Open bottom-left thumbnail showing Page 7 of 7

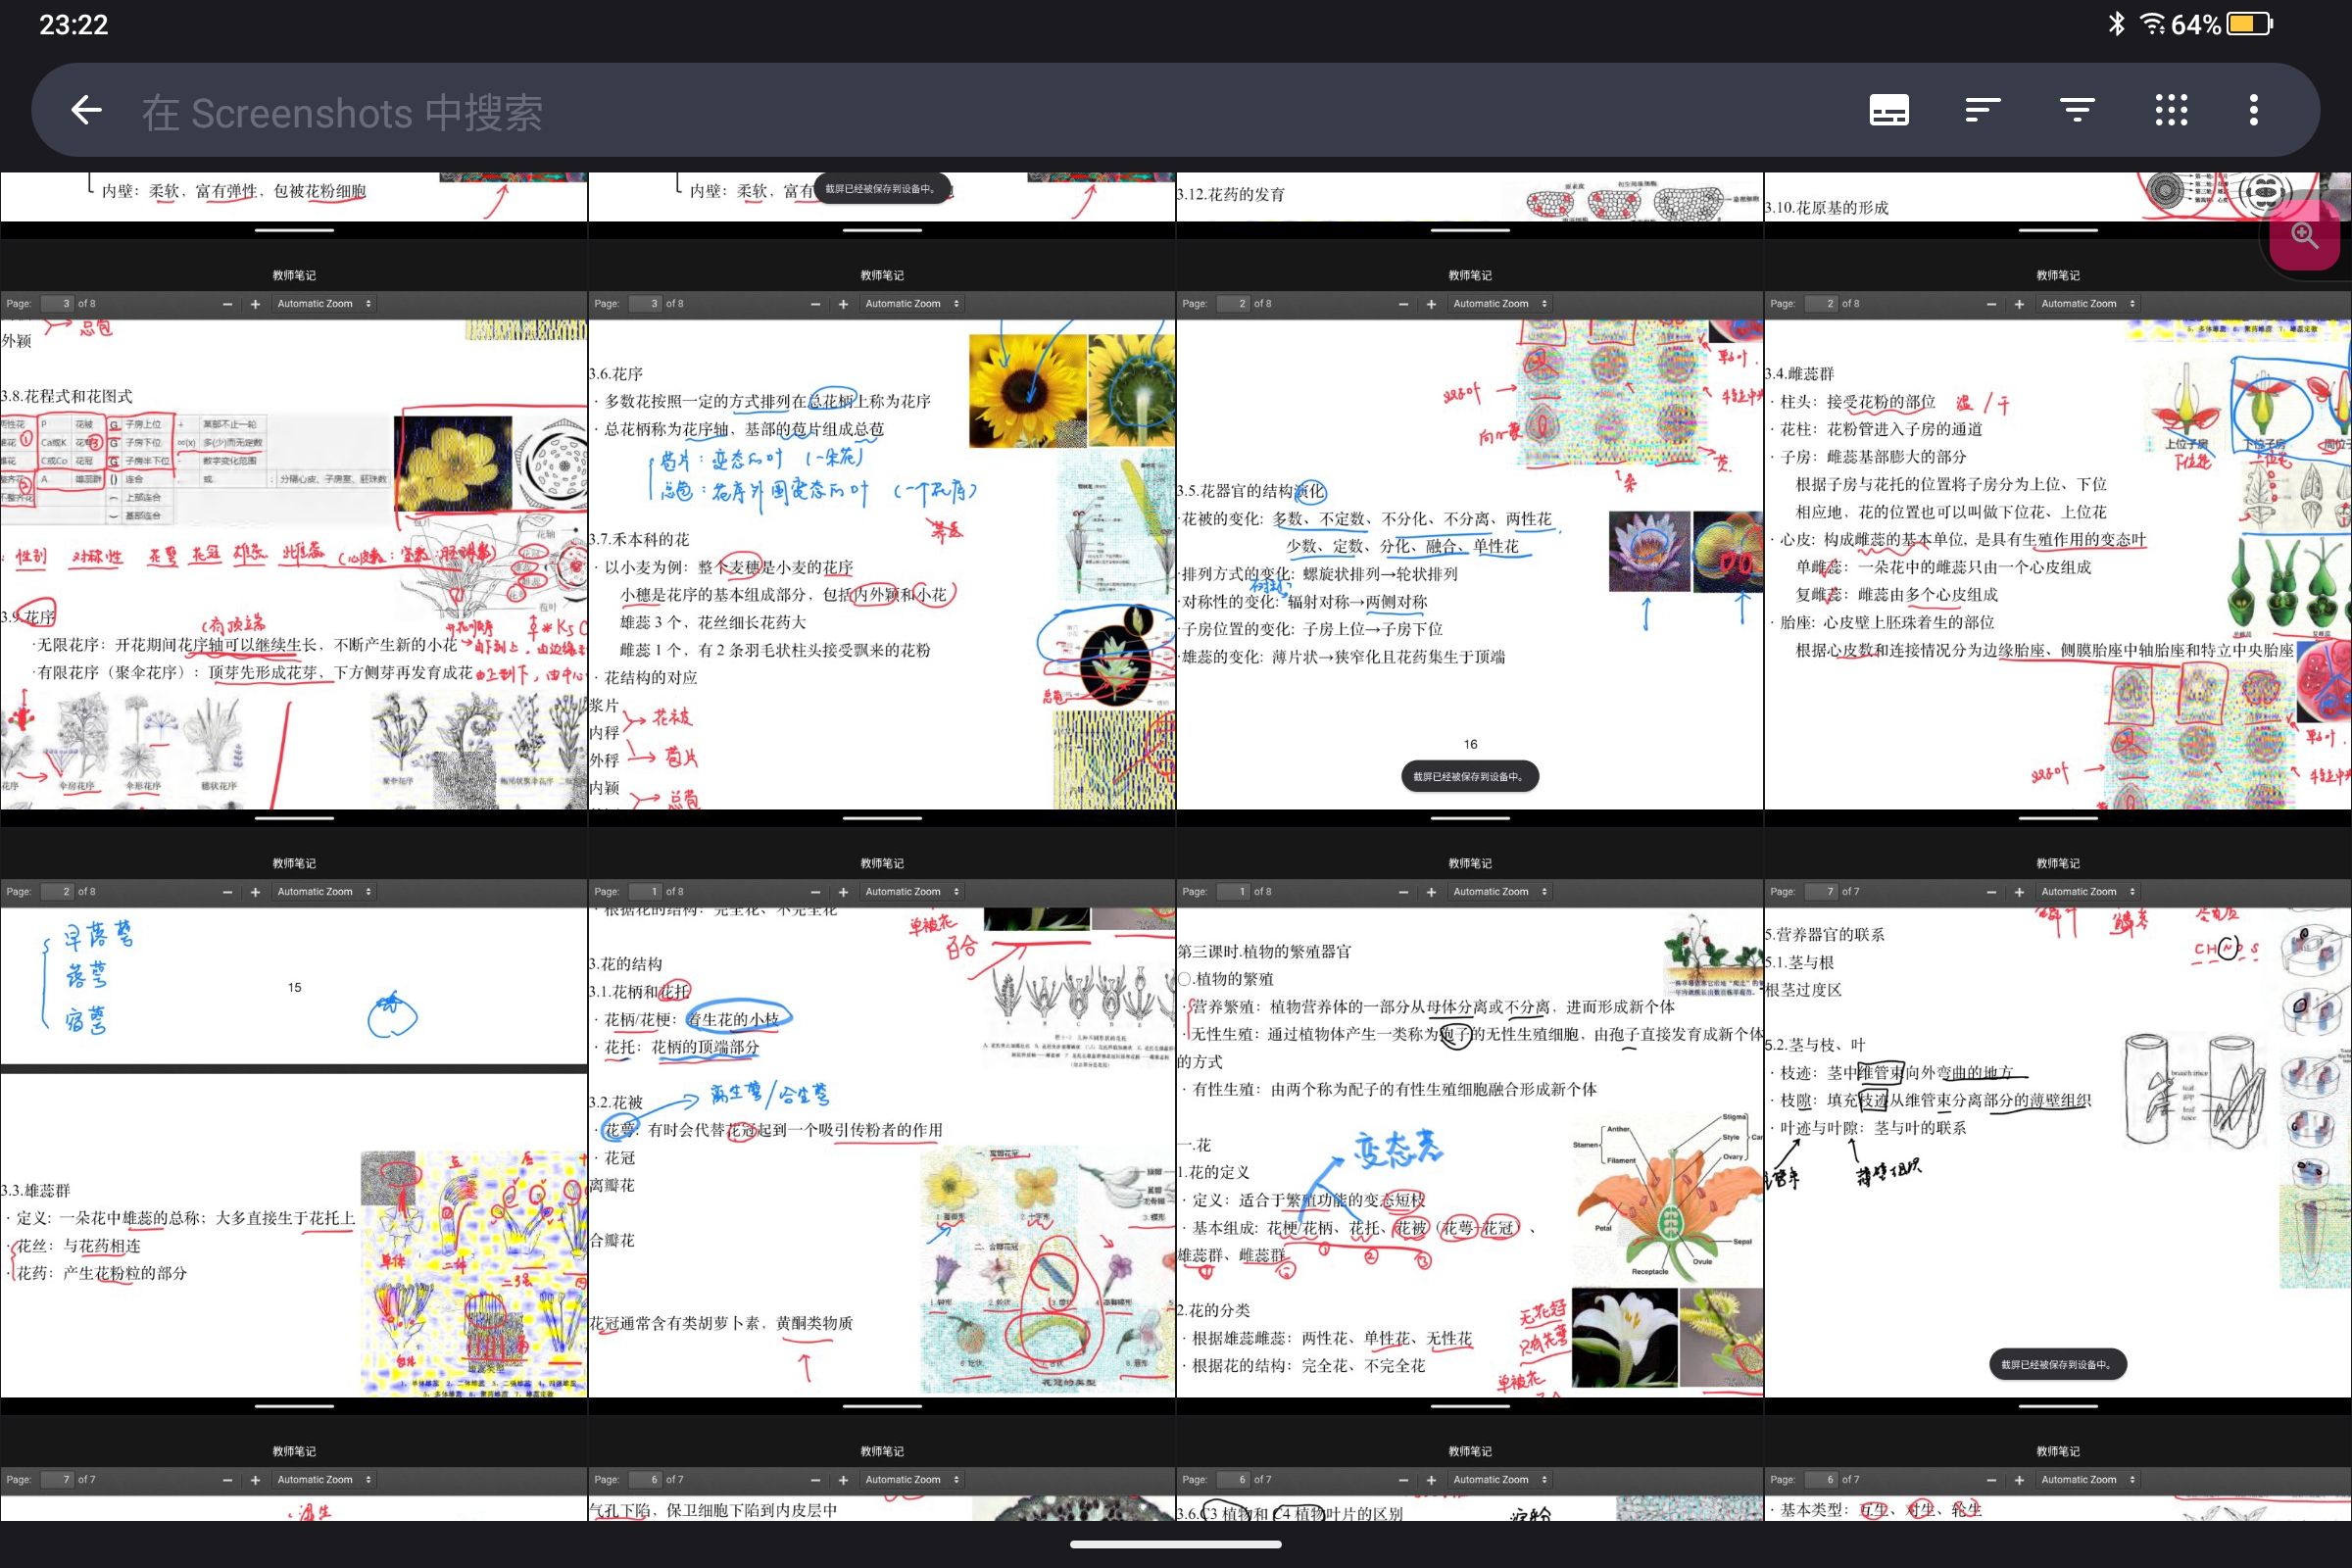pyautogui.click(x=294, y=1469)
